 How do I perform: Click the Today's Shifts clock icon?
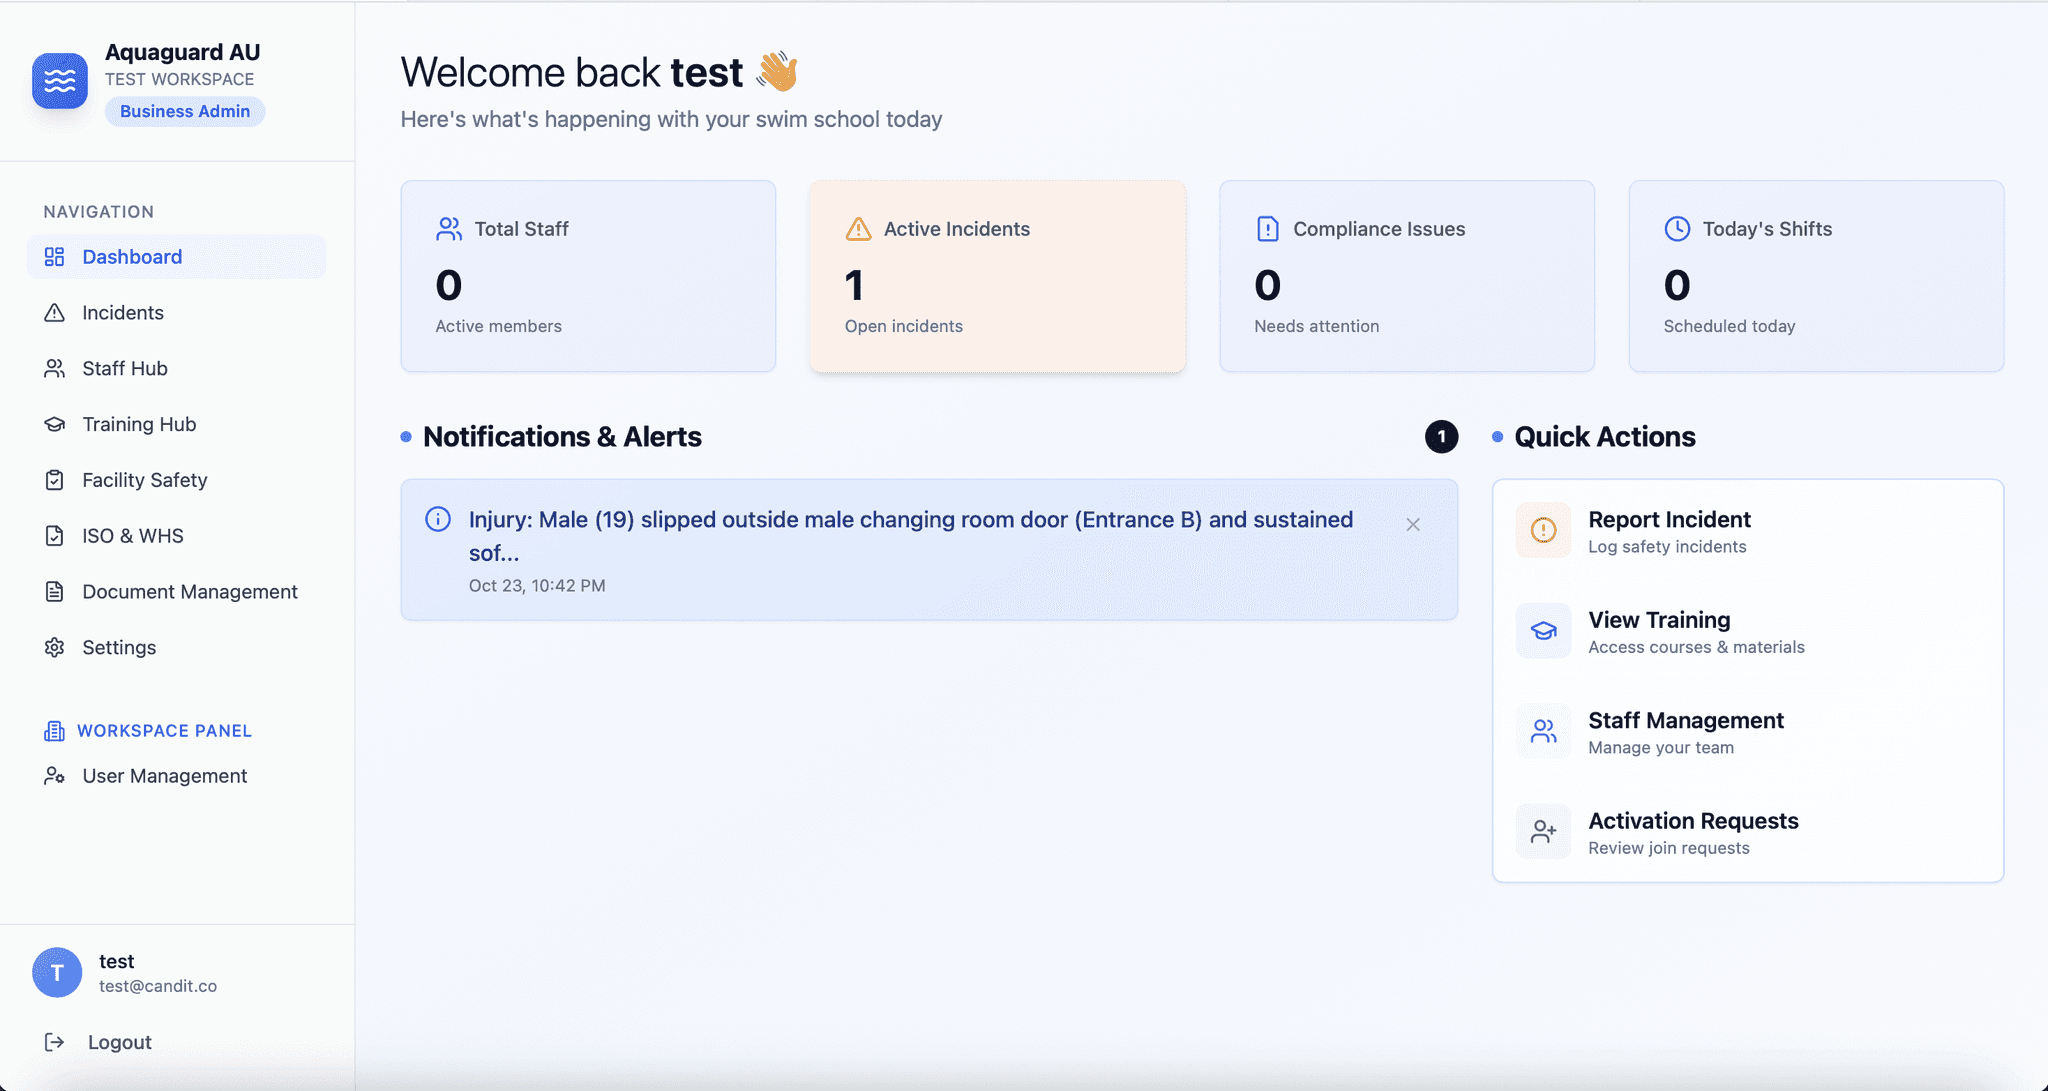point(1677,229)
